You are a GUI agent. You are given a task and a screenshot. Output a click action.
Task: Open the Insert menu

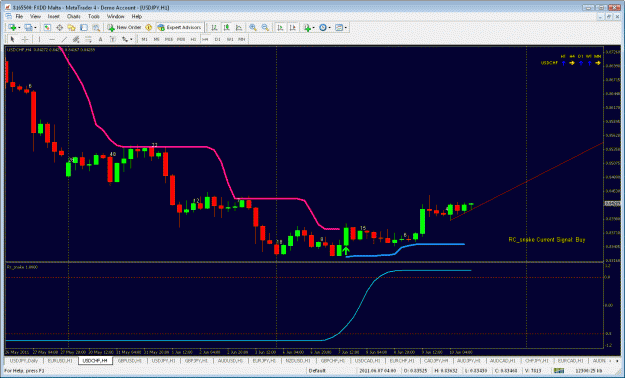pyautogui.click(x=53, y=16)
